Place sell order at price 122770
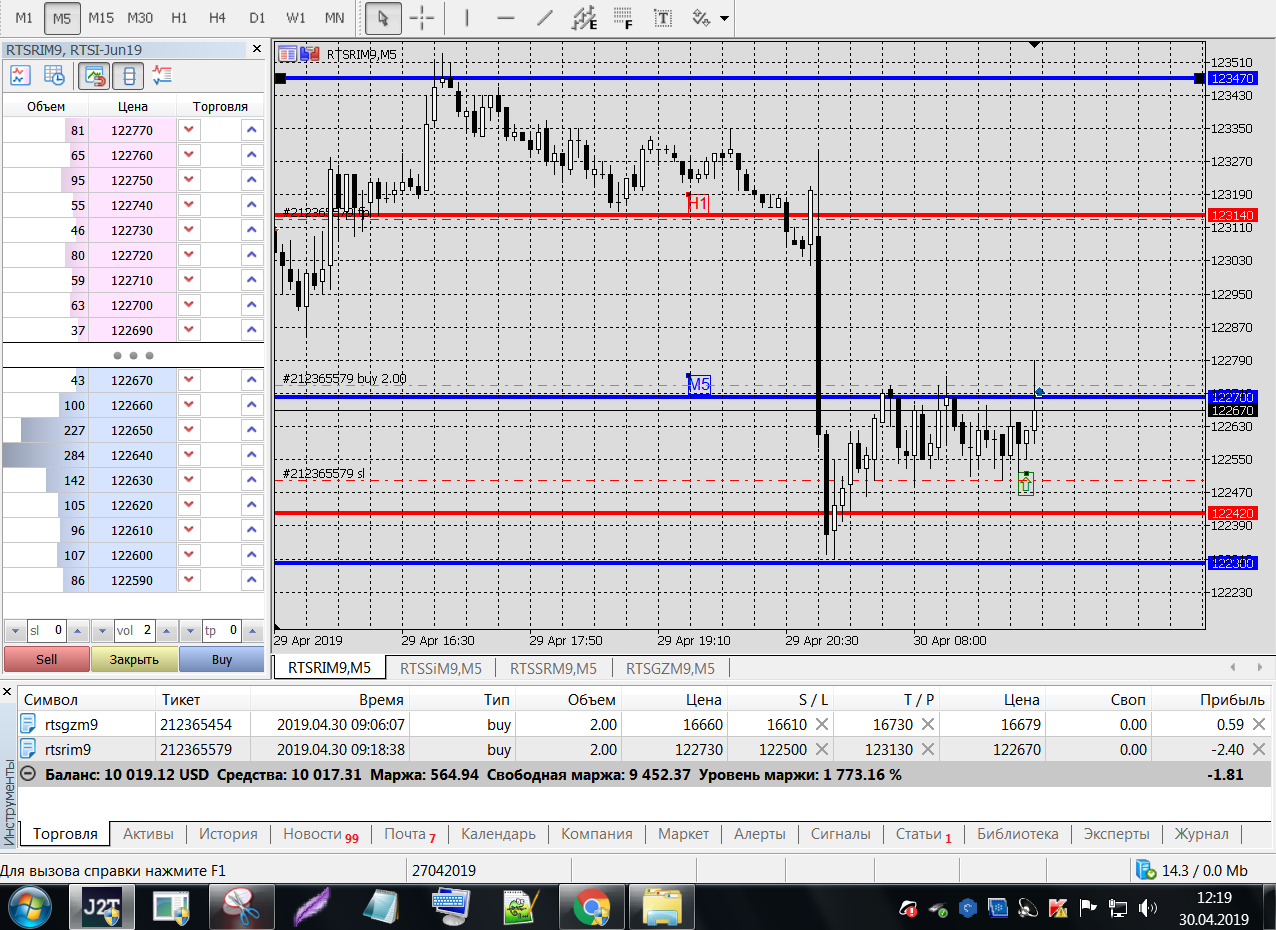 (x=189, y=130)
